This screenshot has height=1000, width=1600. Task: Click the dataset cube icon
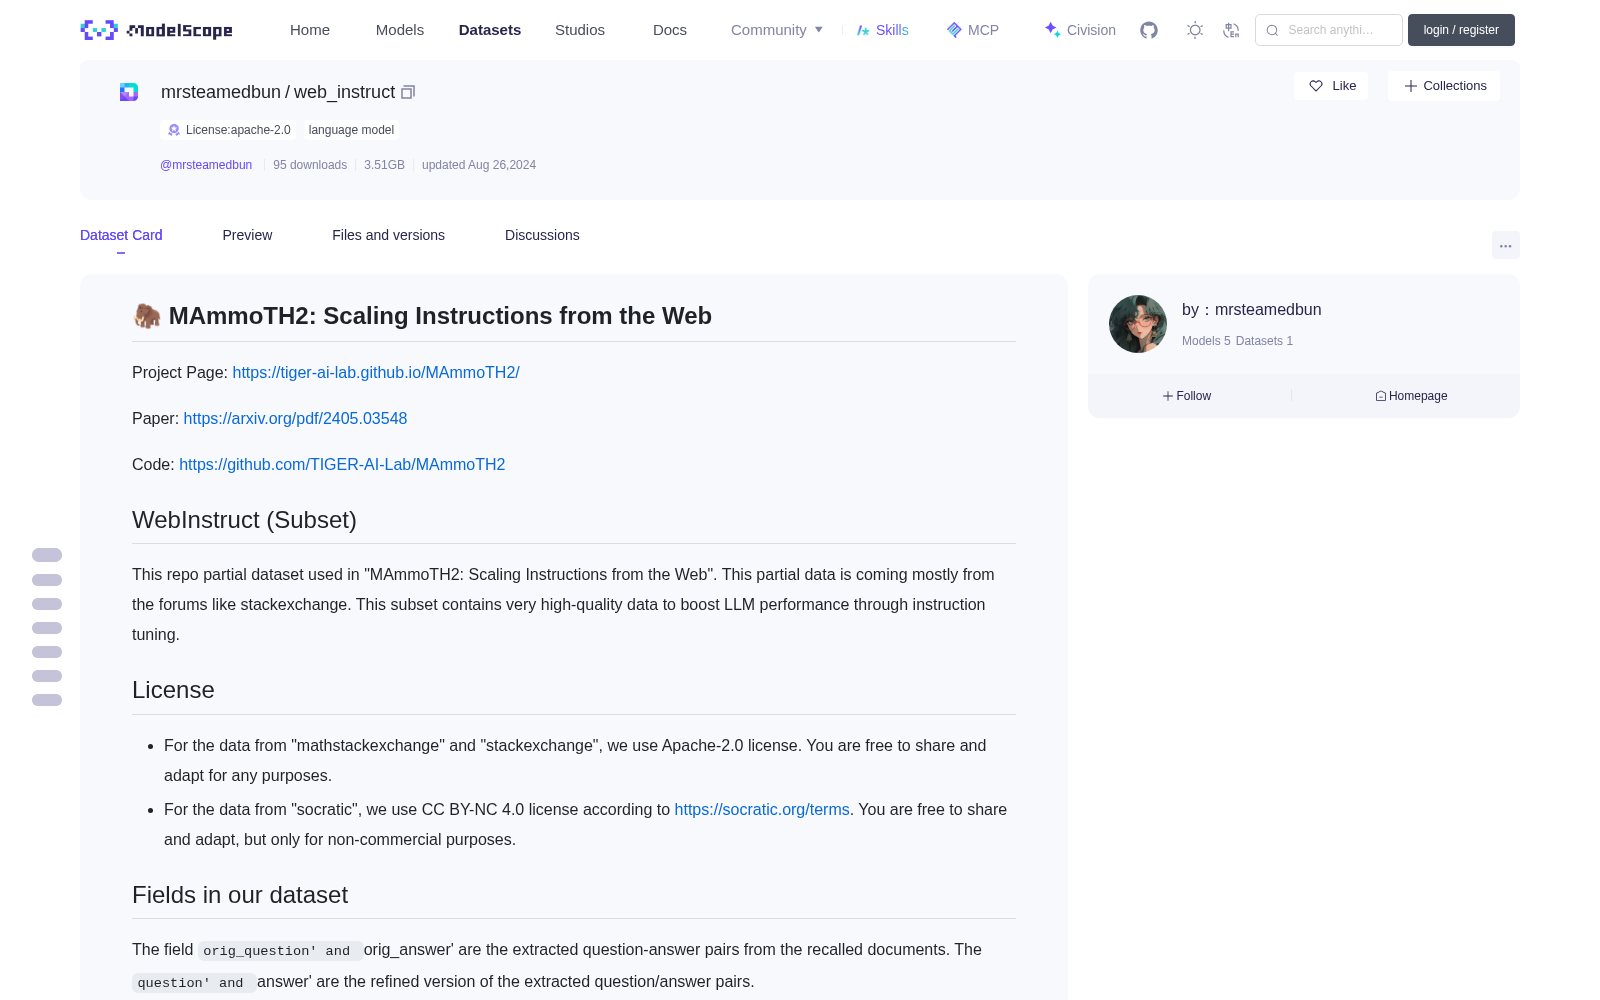pos(129,92)
